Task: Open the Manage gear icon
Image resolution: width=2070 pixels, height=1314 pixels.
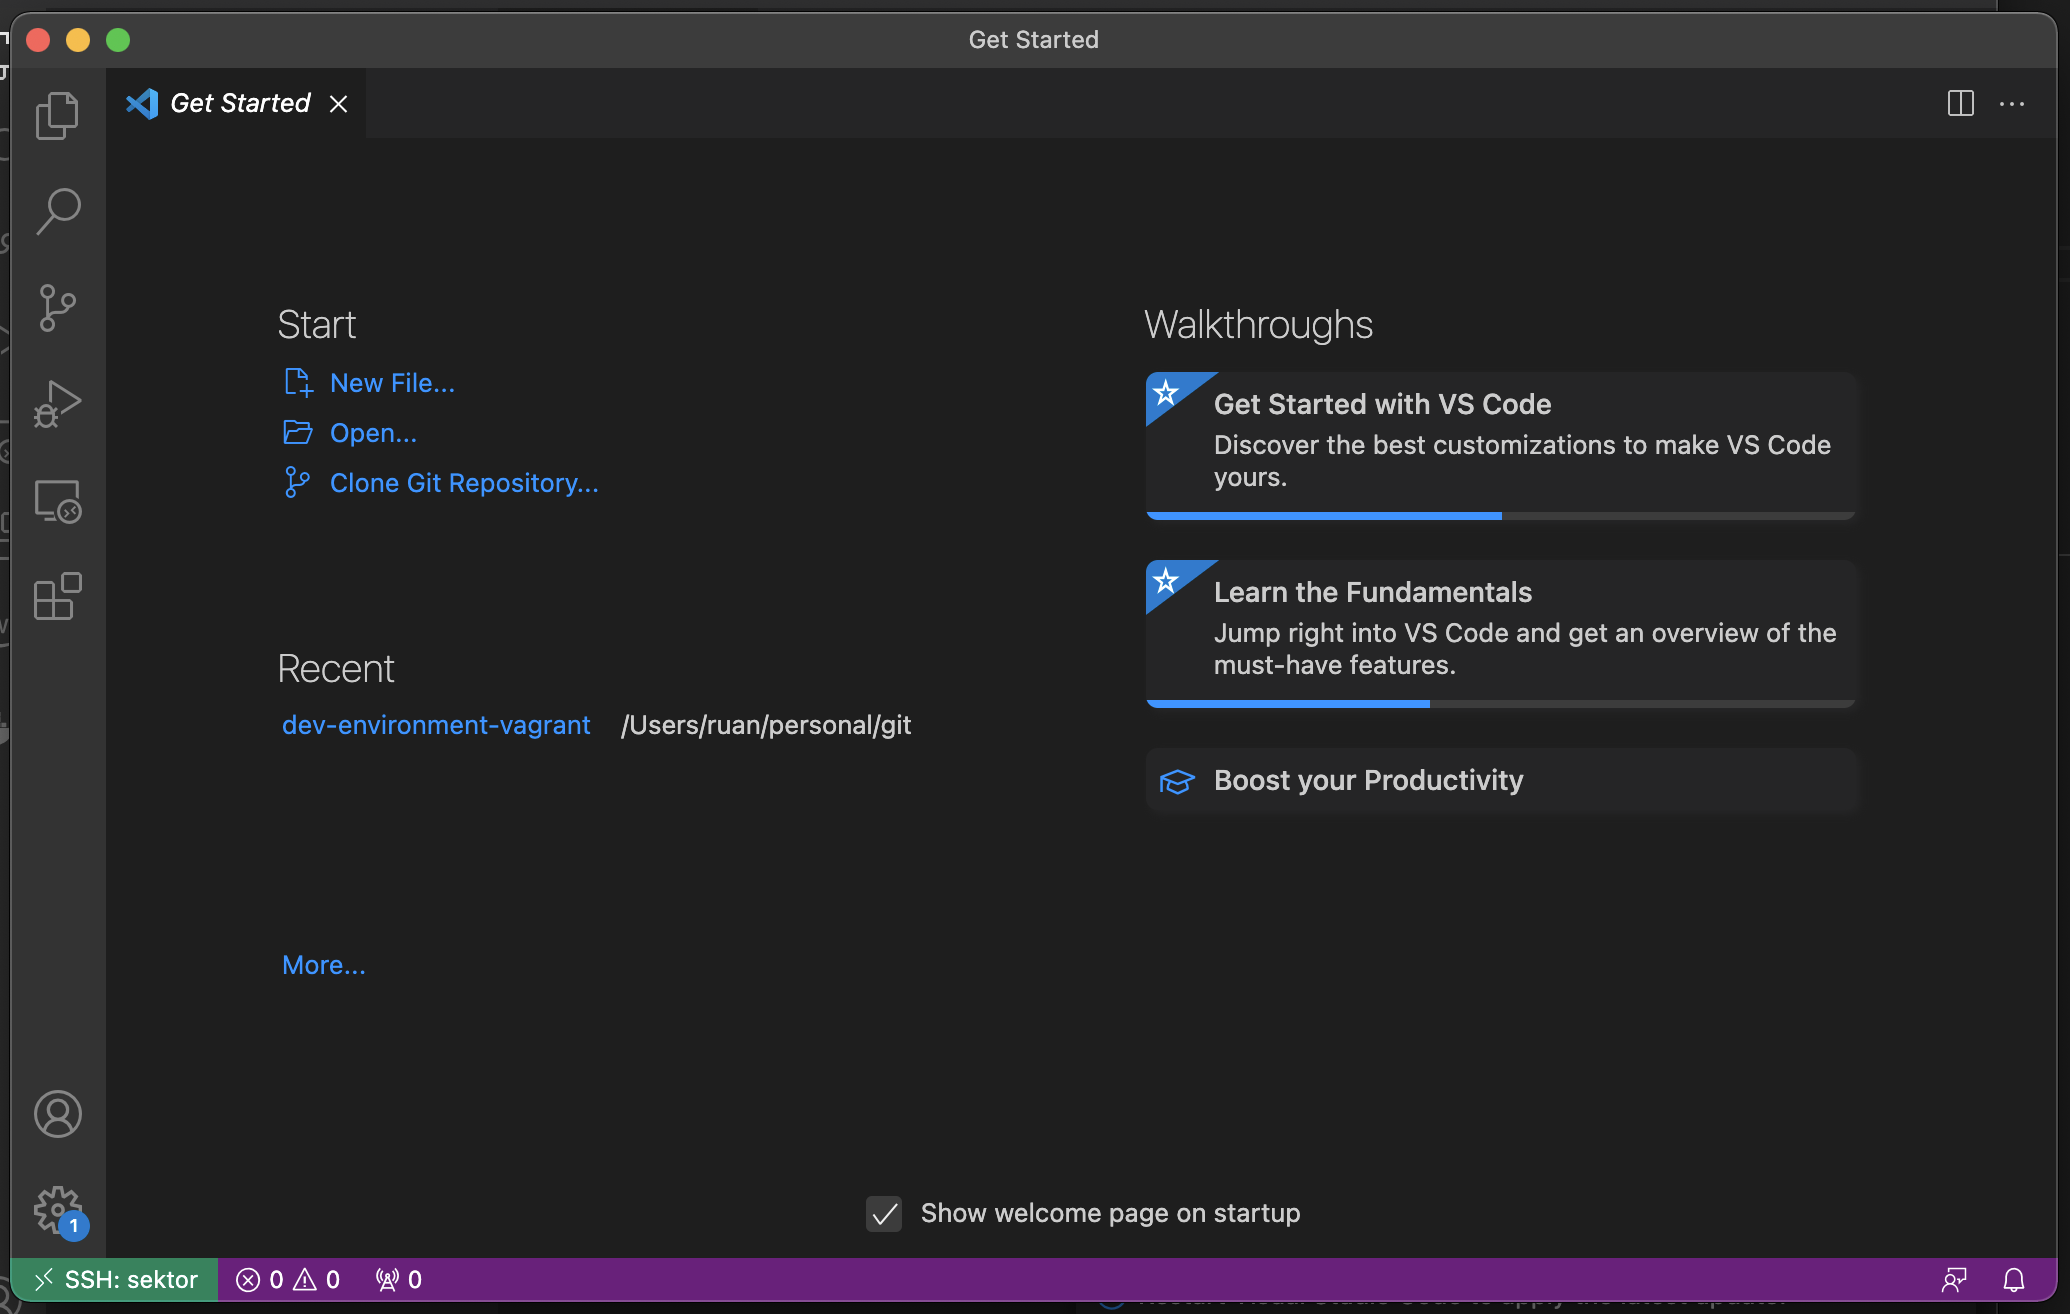Action: point(57,1211)
